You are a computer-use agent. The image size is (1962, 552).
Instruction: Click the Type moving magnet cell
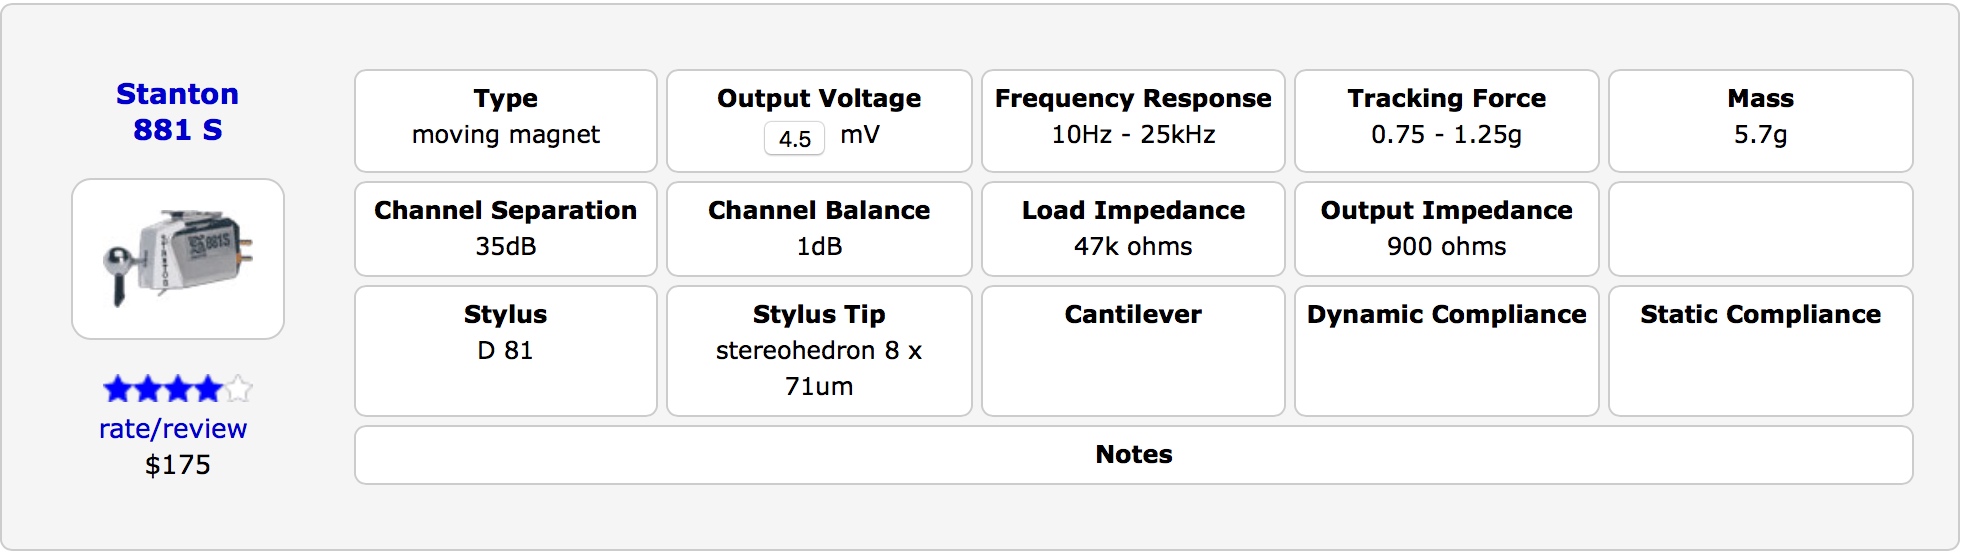click(506, 120)
